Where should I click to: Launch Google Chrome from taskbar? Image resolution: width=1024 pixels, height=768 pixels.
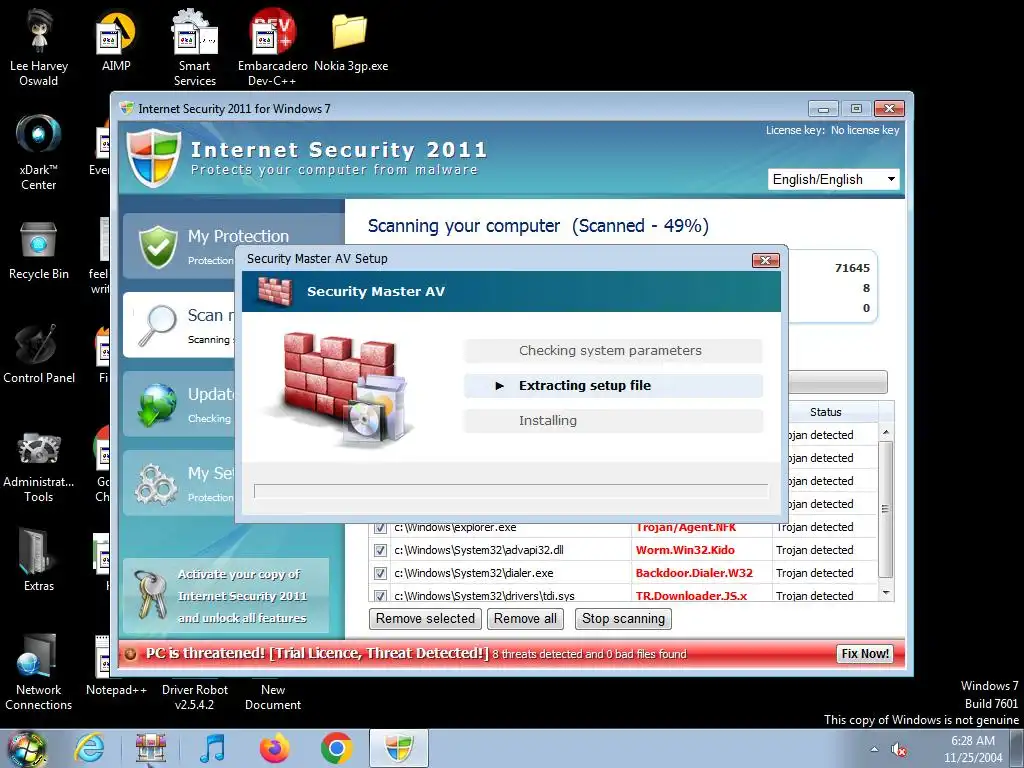(x=336, y=748)
